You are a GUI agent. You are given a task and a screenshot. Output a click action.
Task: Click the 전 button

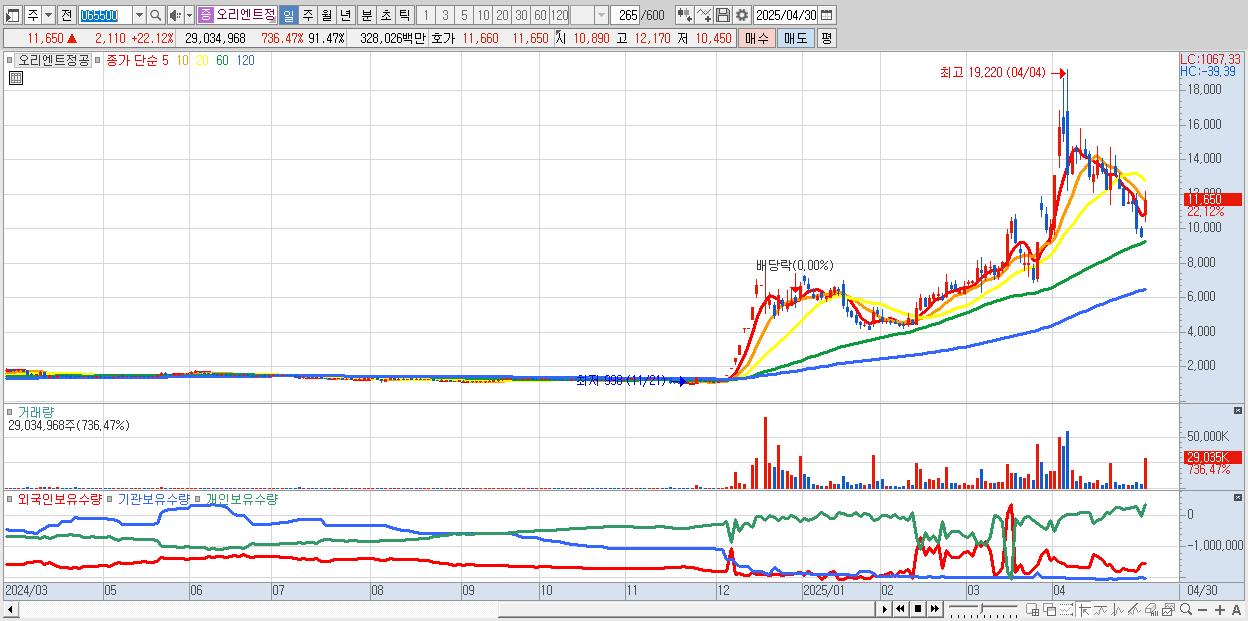click(66, 15)
